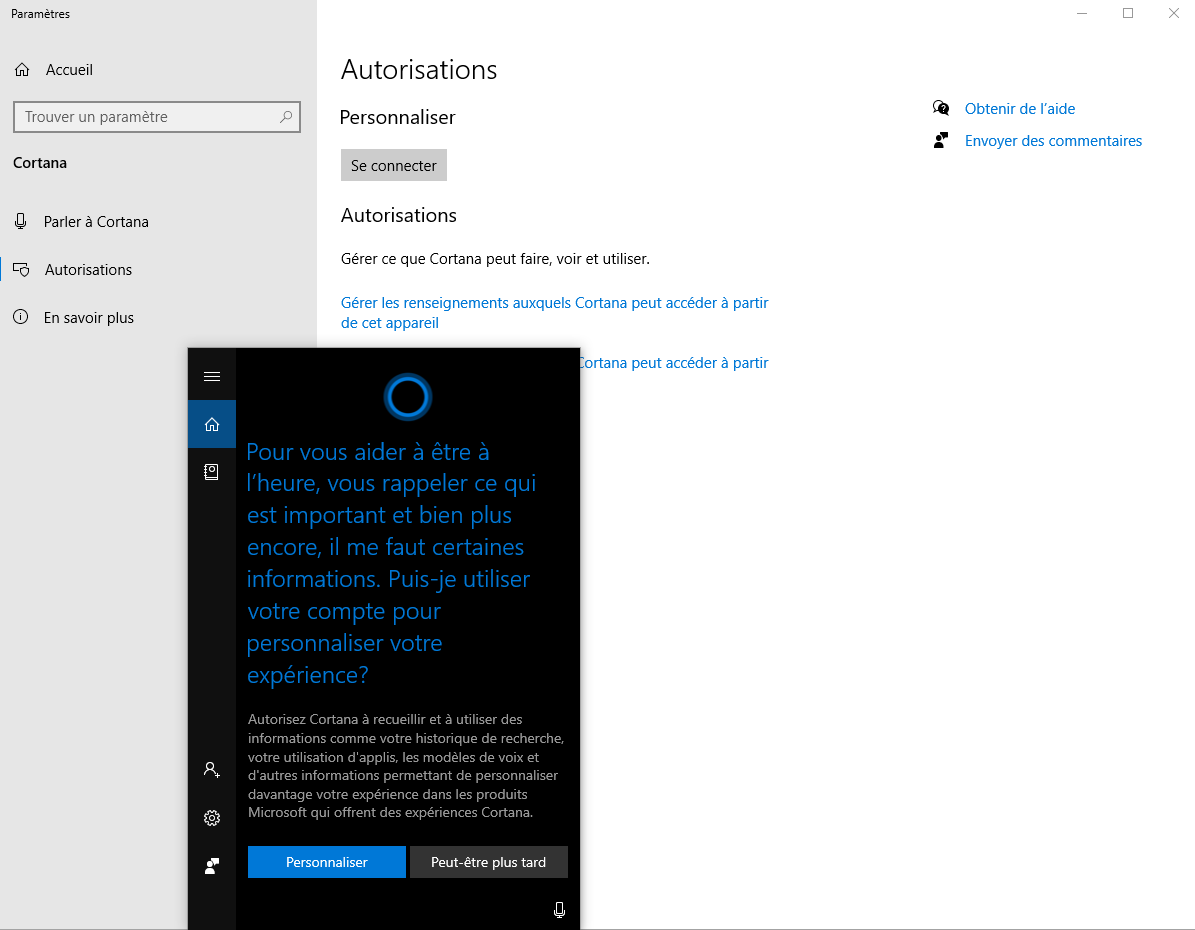Select the Cortana Home icon
Screen dimensions: 1195x930
(212, 424)
